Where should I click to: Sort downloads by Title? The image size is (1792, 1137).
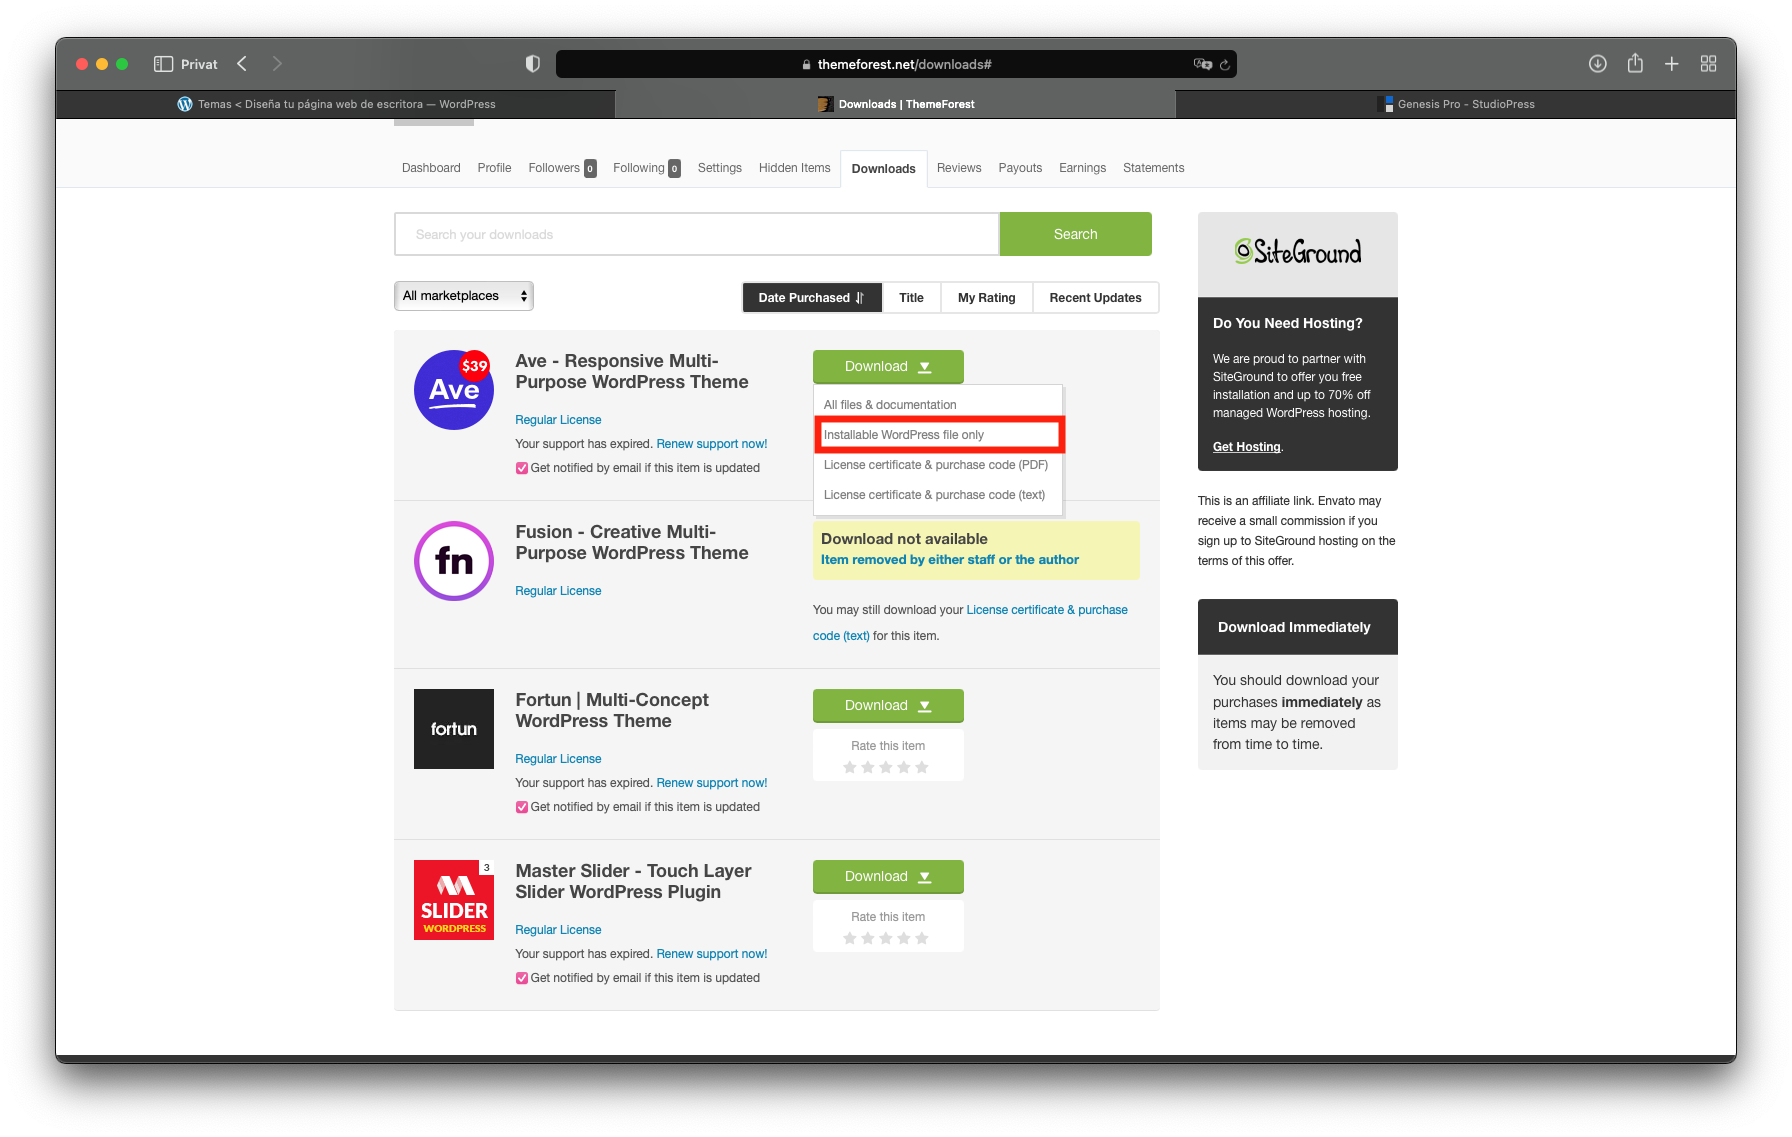coord(911,298)
